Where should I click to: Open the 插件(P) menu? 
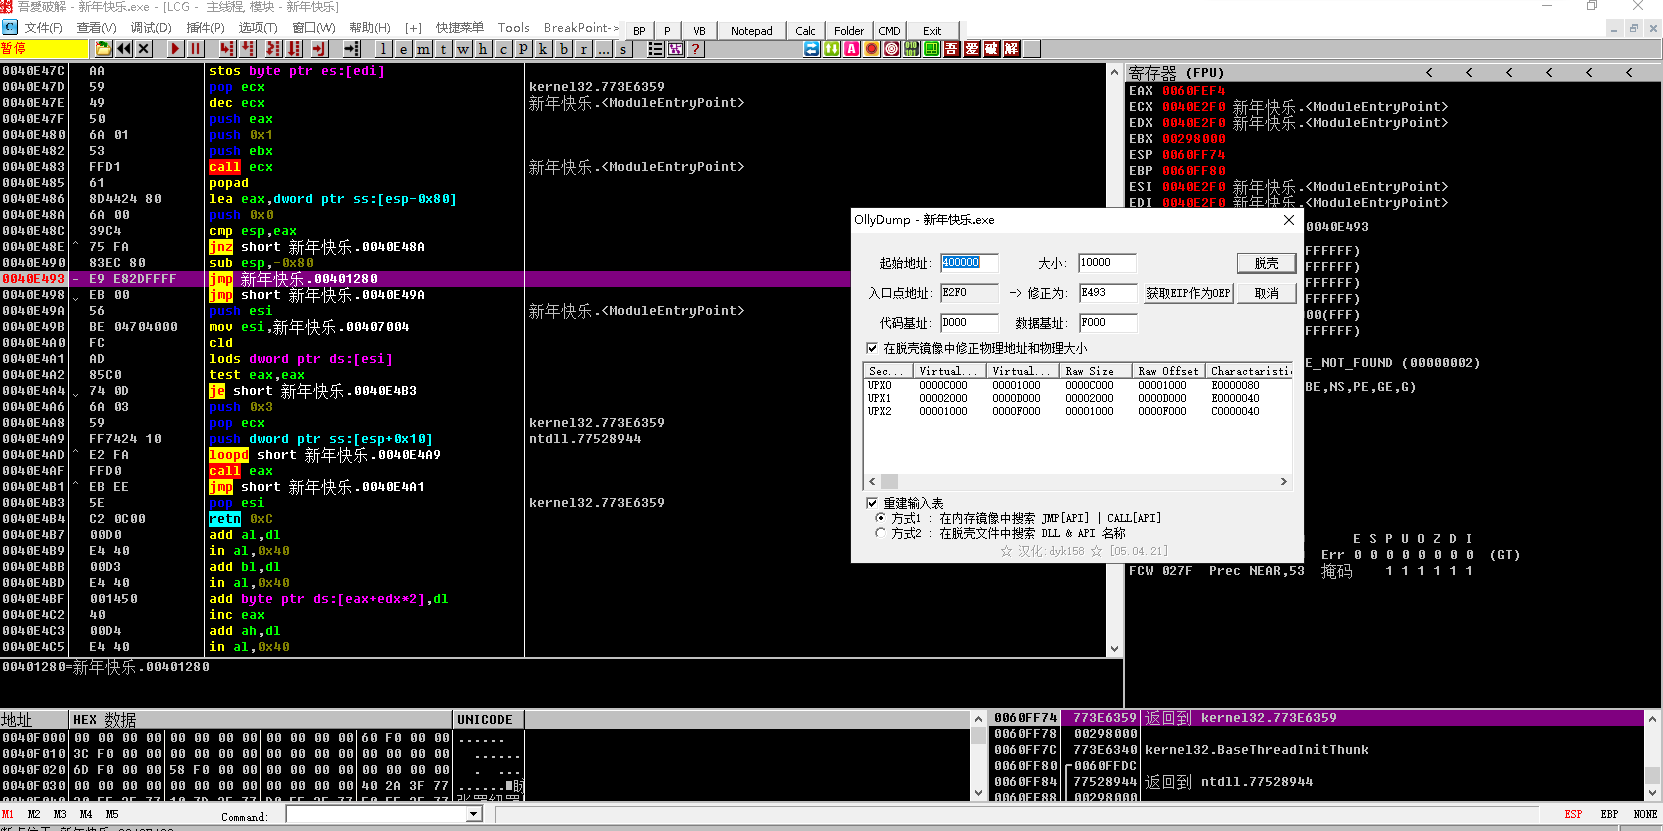coord(205,28)
